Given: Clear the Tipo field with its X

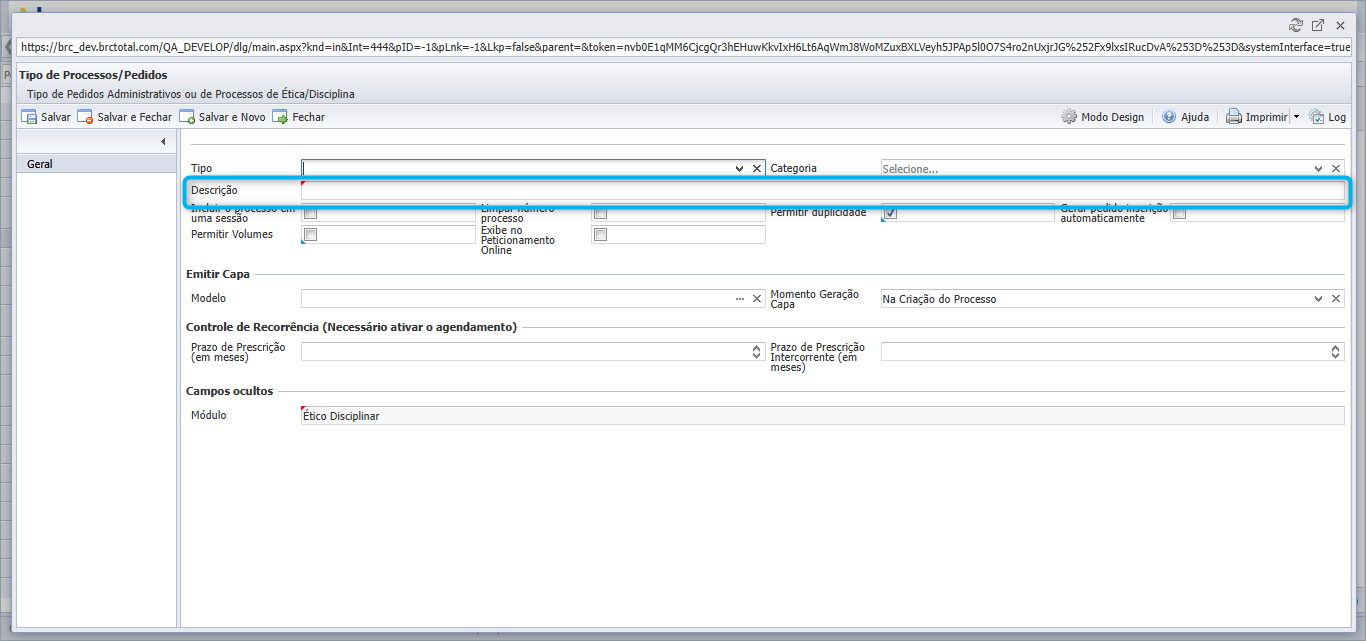Looking at the screenshot, I should point(757,169).
